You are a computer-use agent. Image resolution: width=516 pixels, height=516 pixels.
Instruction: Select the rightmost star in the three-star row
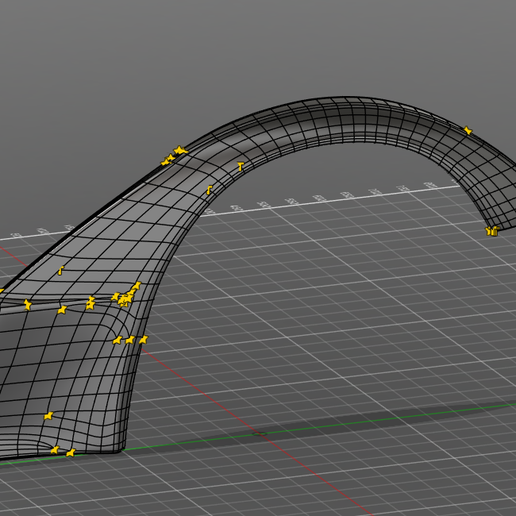pyautogui.click(x=143, y=340)
